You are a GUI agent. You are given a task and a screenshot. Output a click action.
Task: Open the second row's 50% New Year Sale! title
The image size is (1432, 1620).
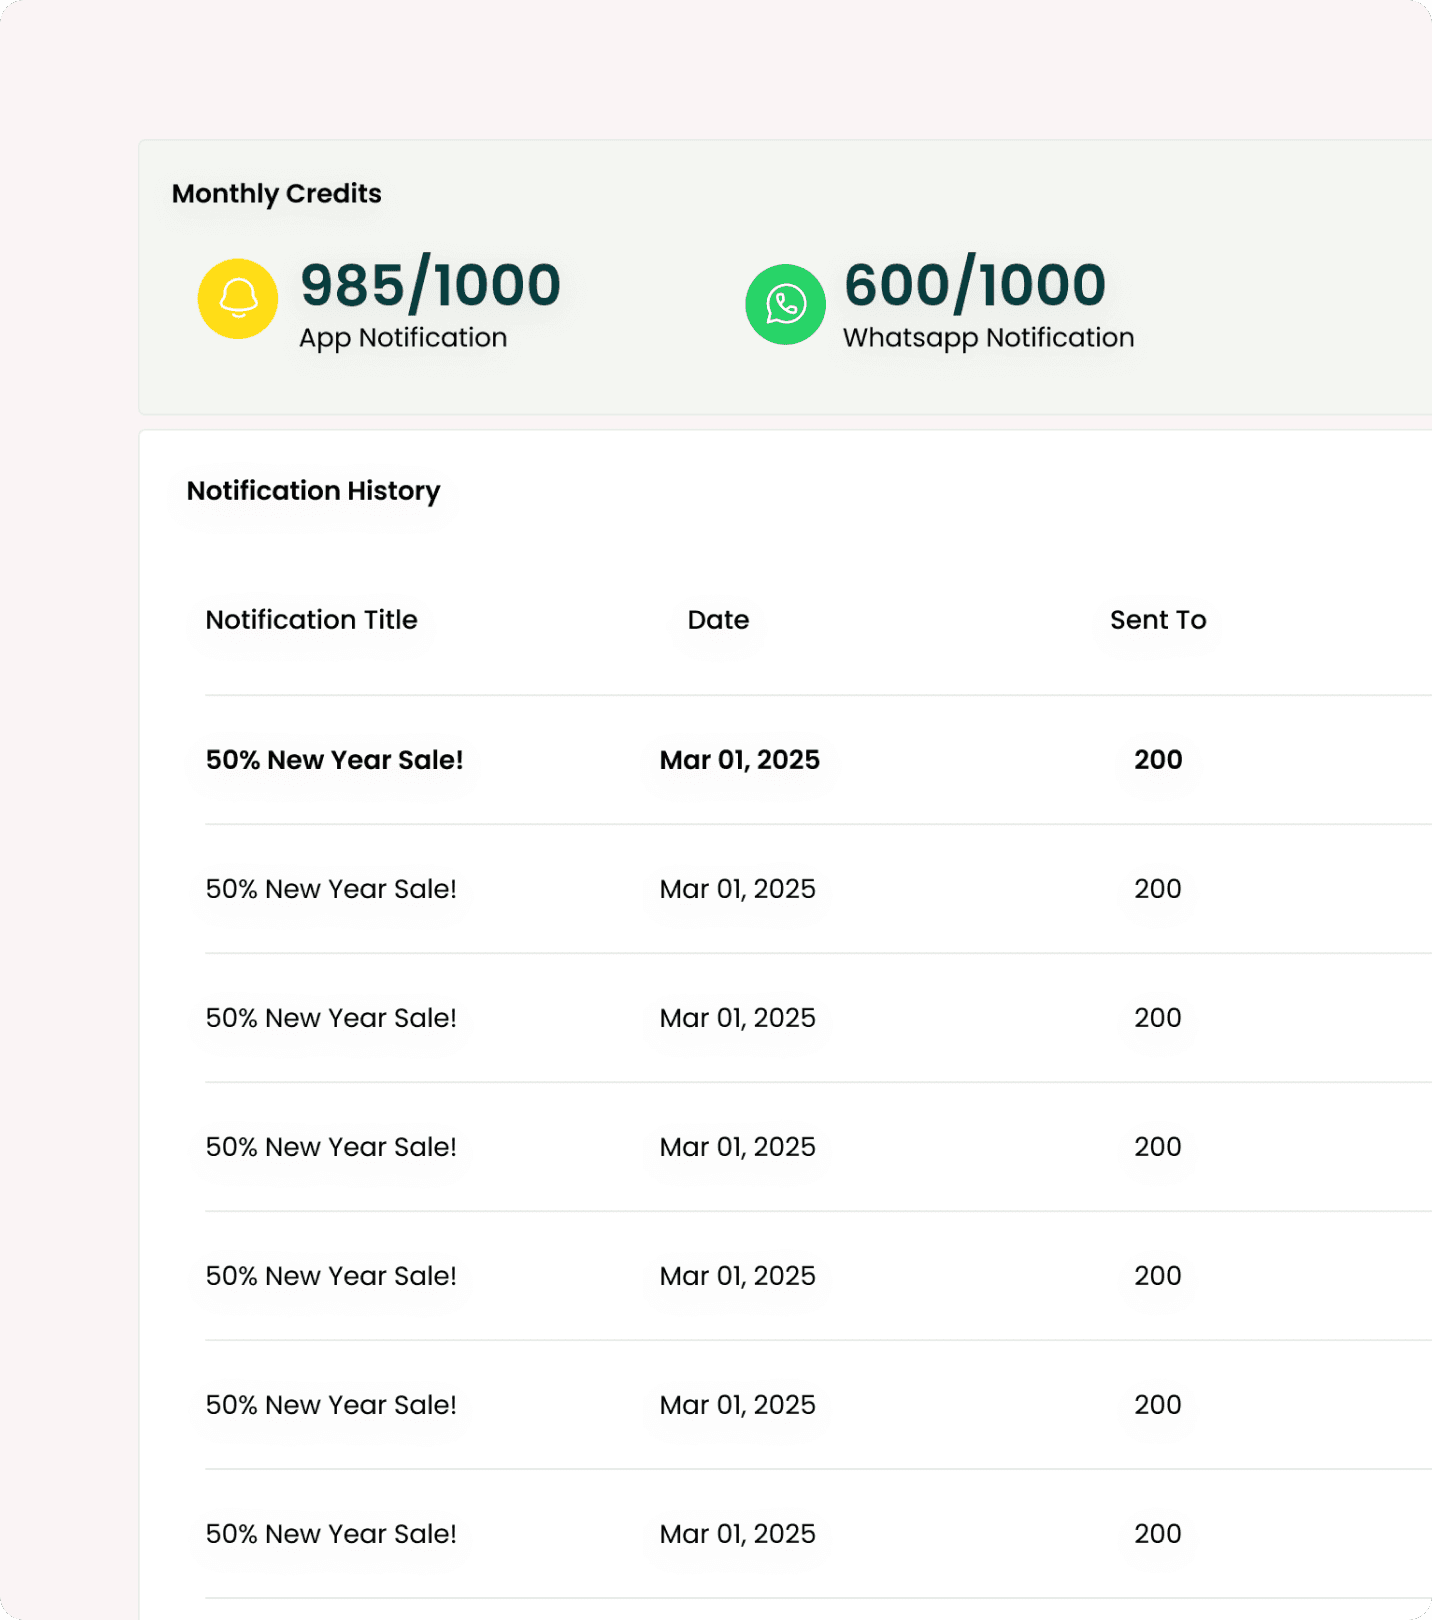[331, 889]
